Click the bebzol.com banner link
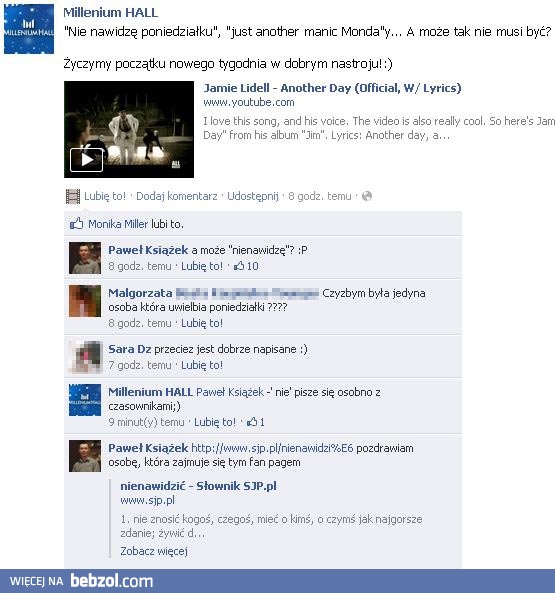This screenshot has width=555, height=593. coord(112,581)
